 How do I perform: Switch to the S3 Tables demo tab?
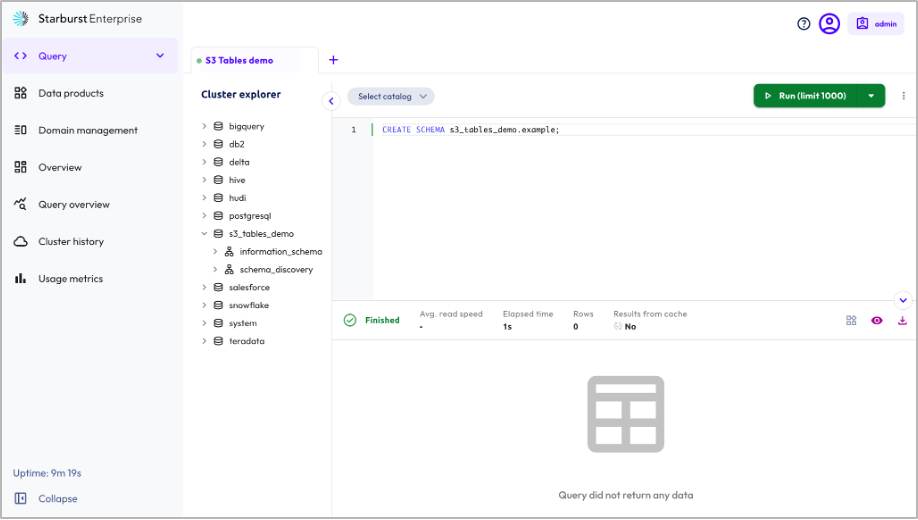(239, 60)
